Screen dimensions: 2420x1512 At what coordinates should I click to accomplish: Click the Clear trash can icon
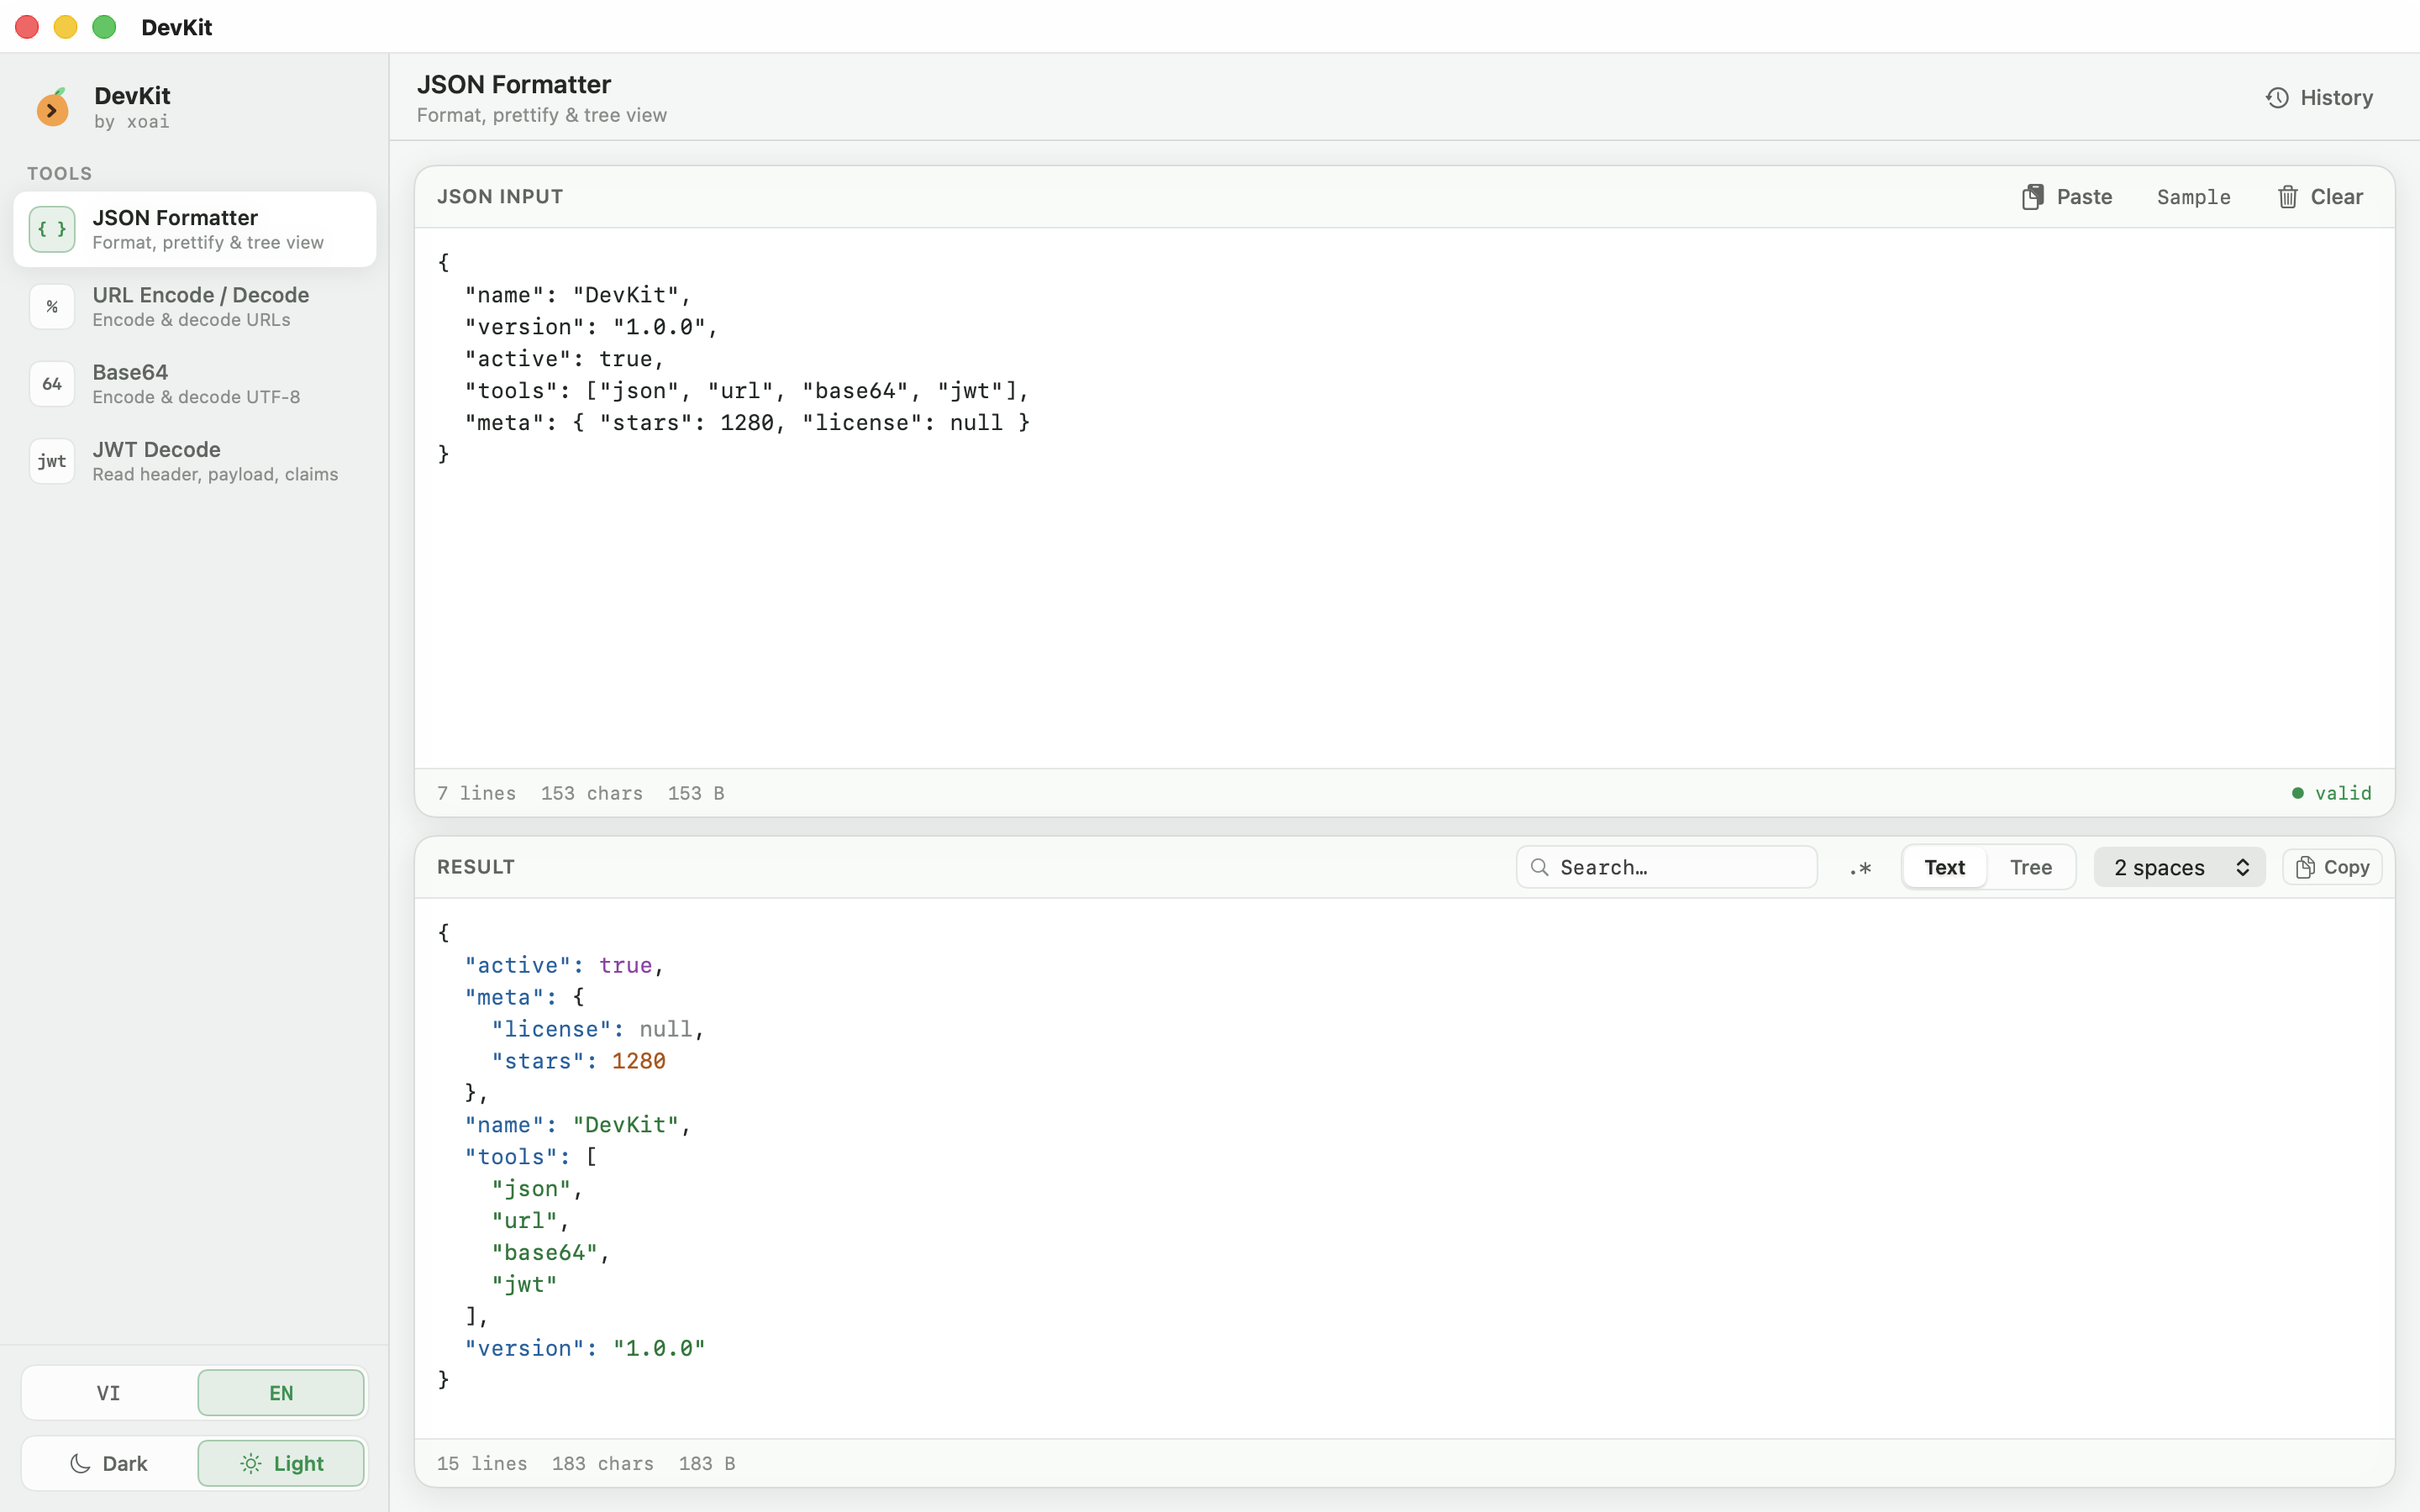(2288, 197)
